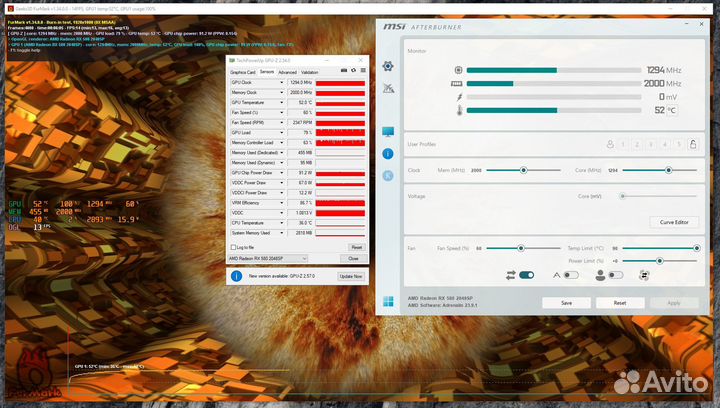
Task: Toggle the fan sync switch off
Action: pyautogui.click(x=527, y=275)
